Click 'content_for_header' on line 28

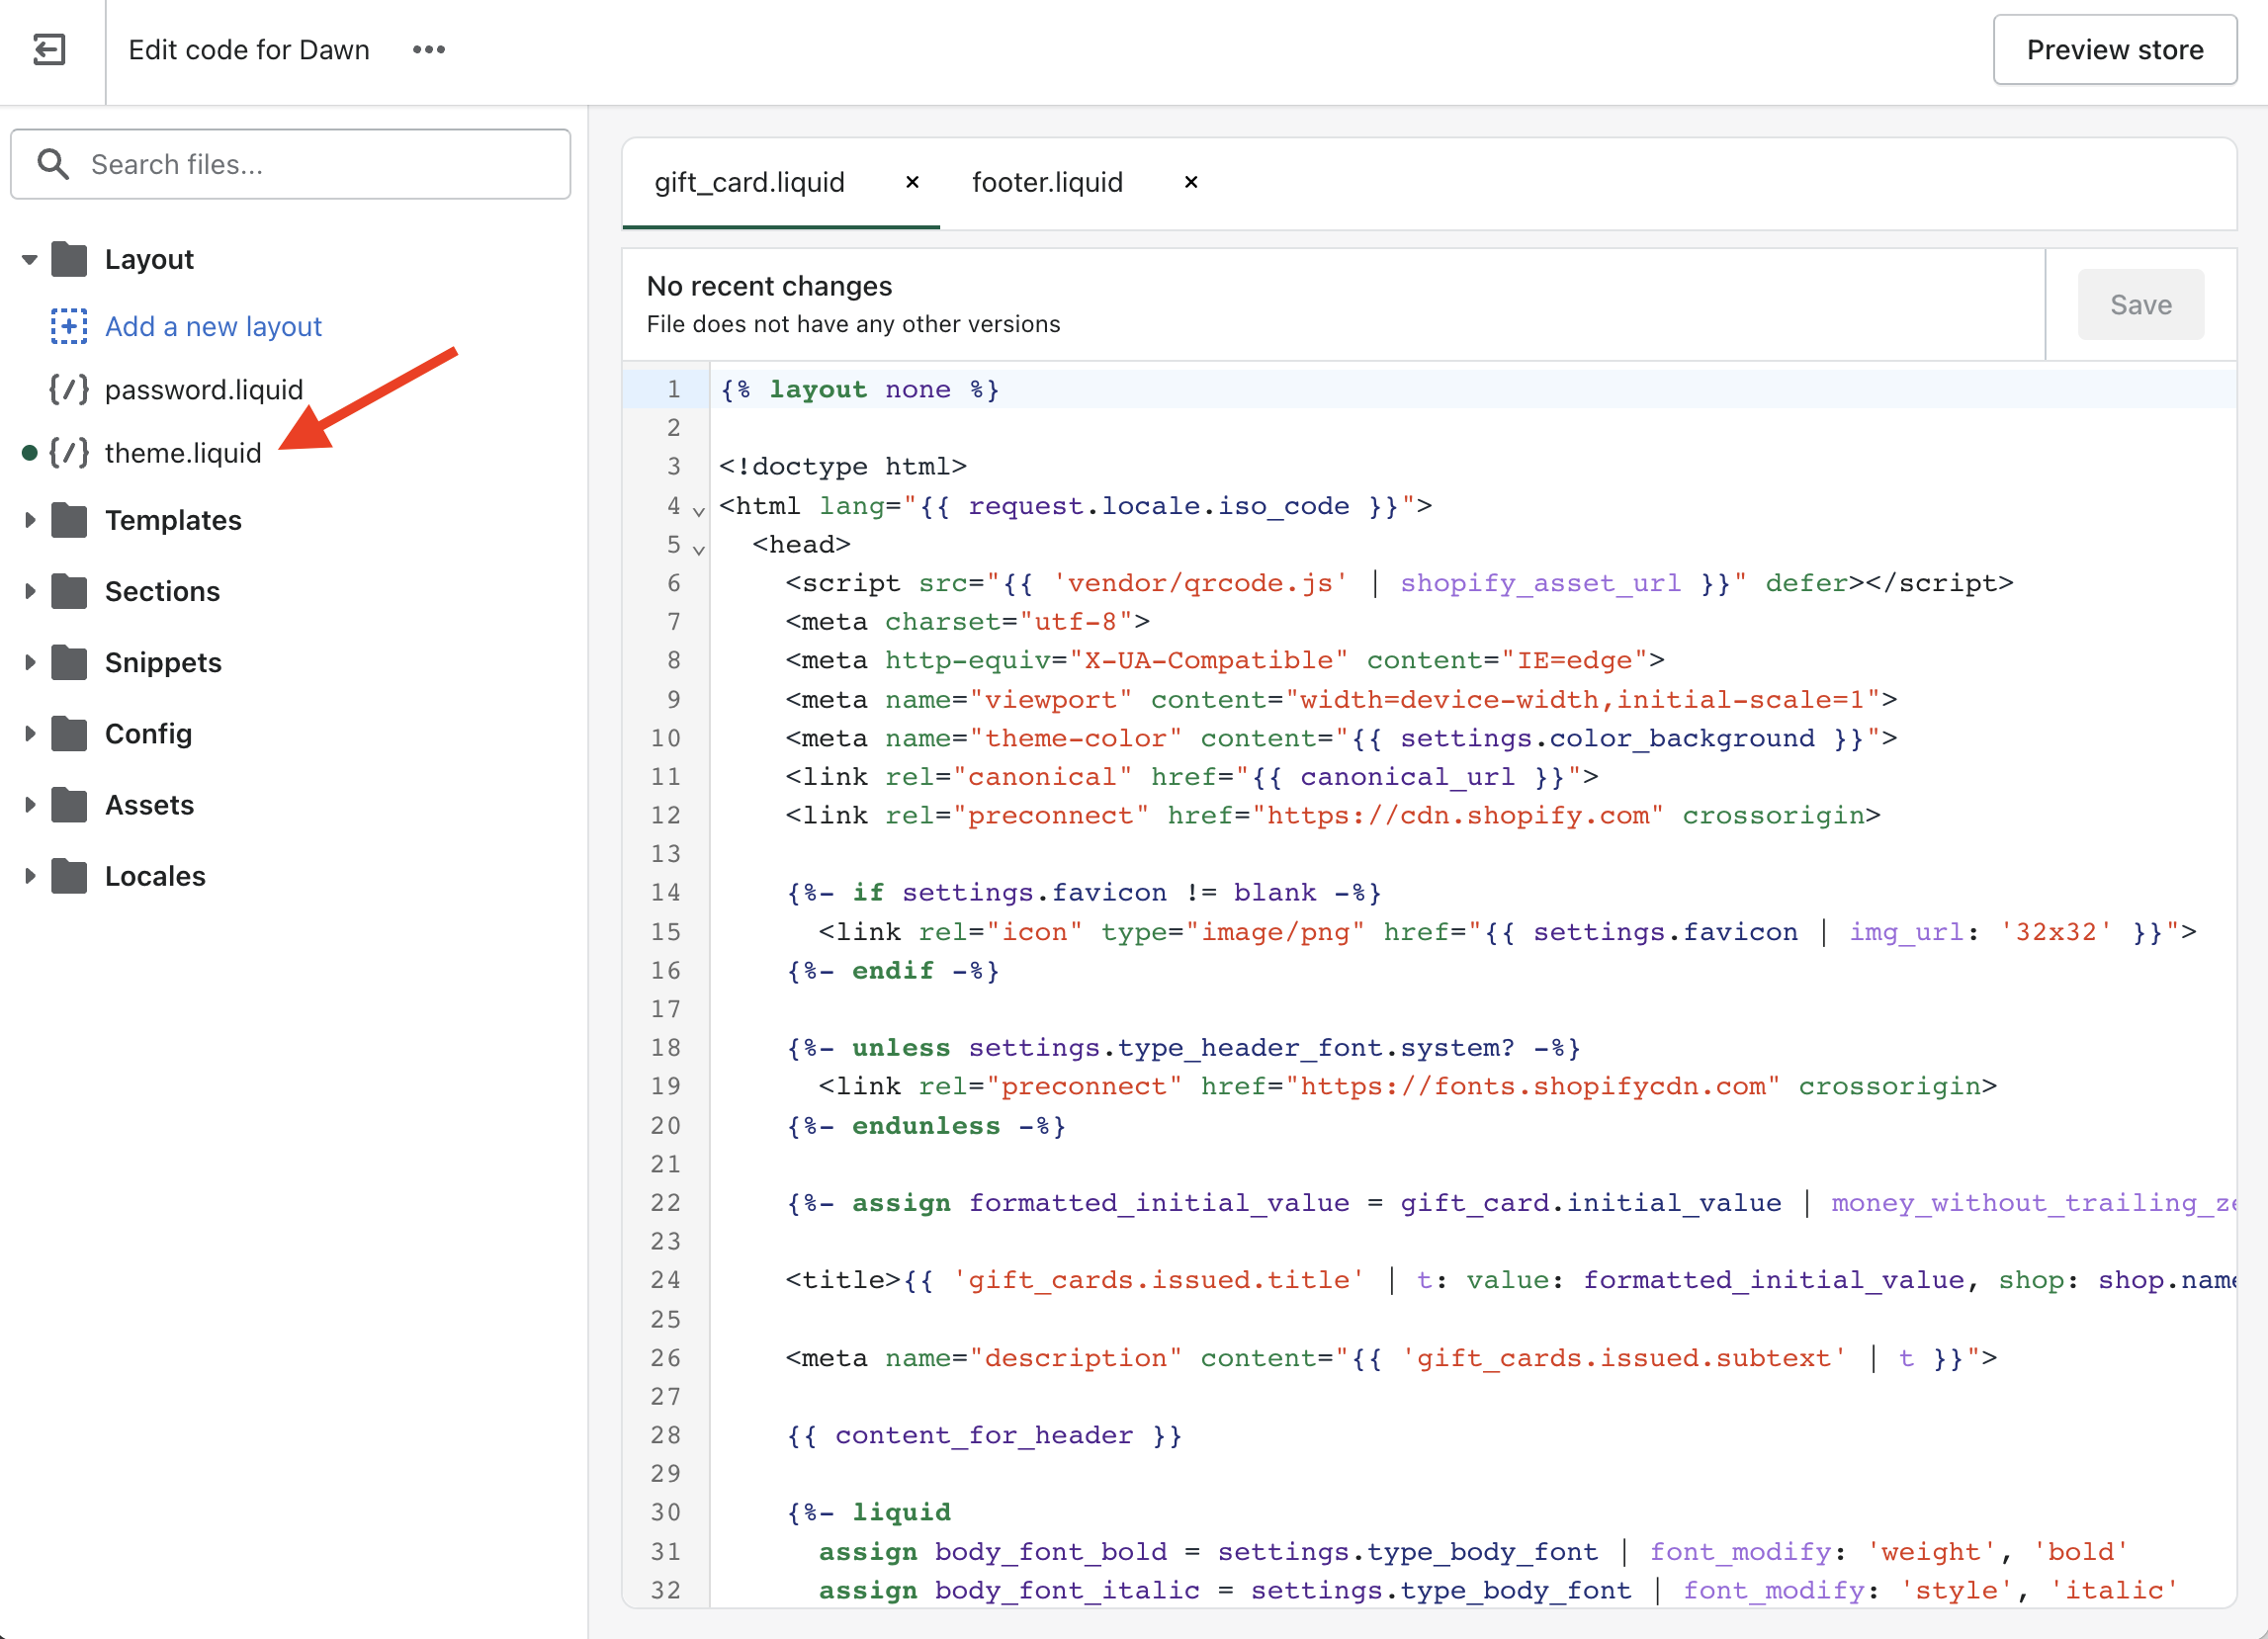(983, 1436)
